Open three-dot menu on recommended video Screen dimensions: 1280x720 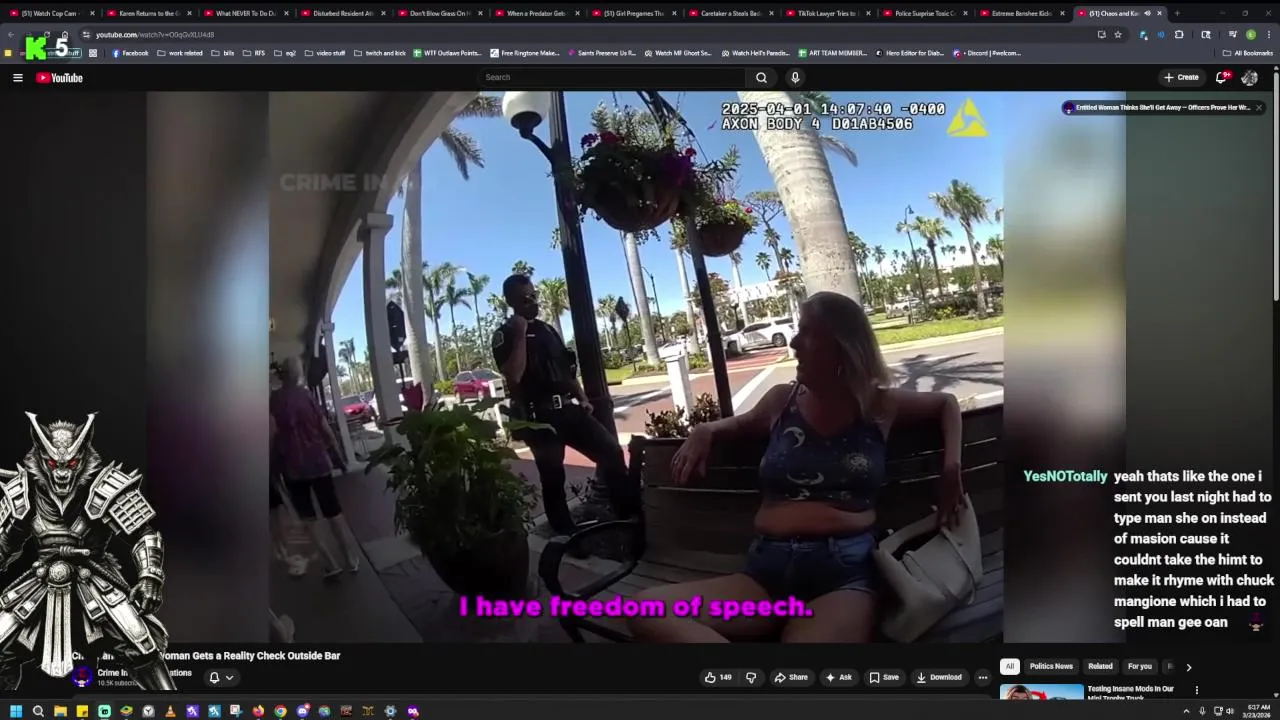coord(1196,690)
